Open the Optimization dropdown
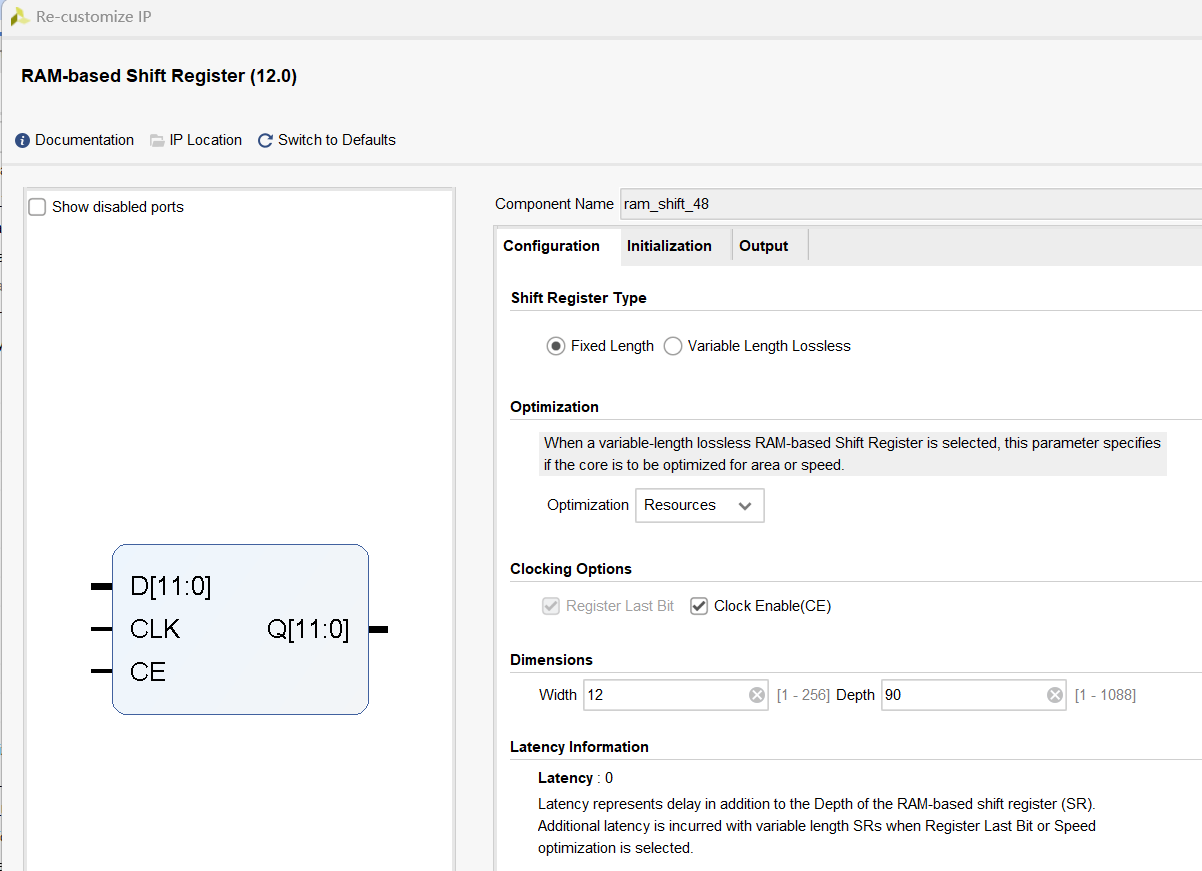The image size is (1202, 871). 746,505
